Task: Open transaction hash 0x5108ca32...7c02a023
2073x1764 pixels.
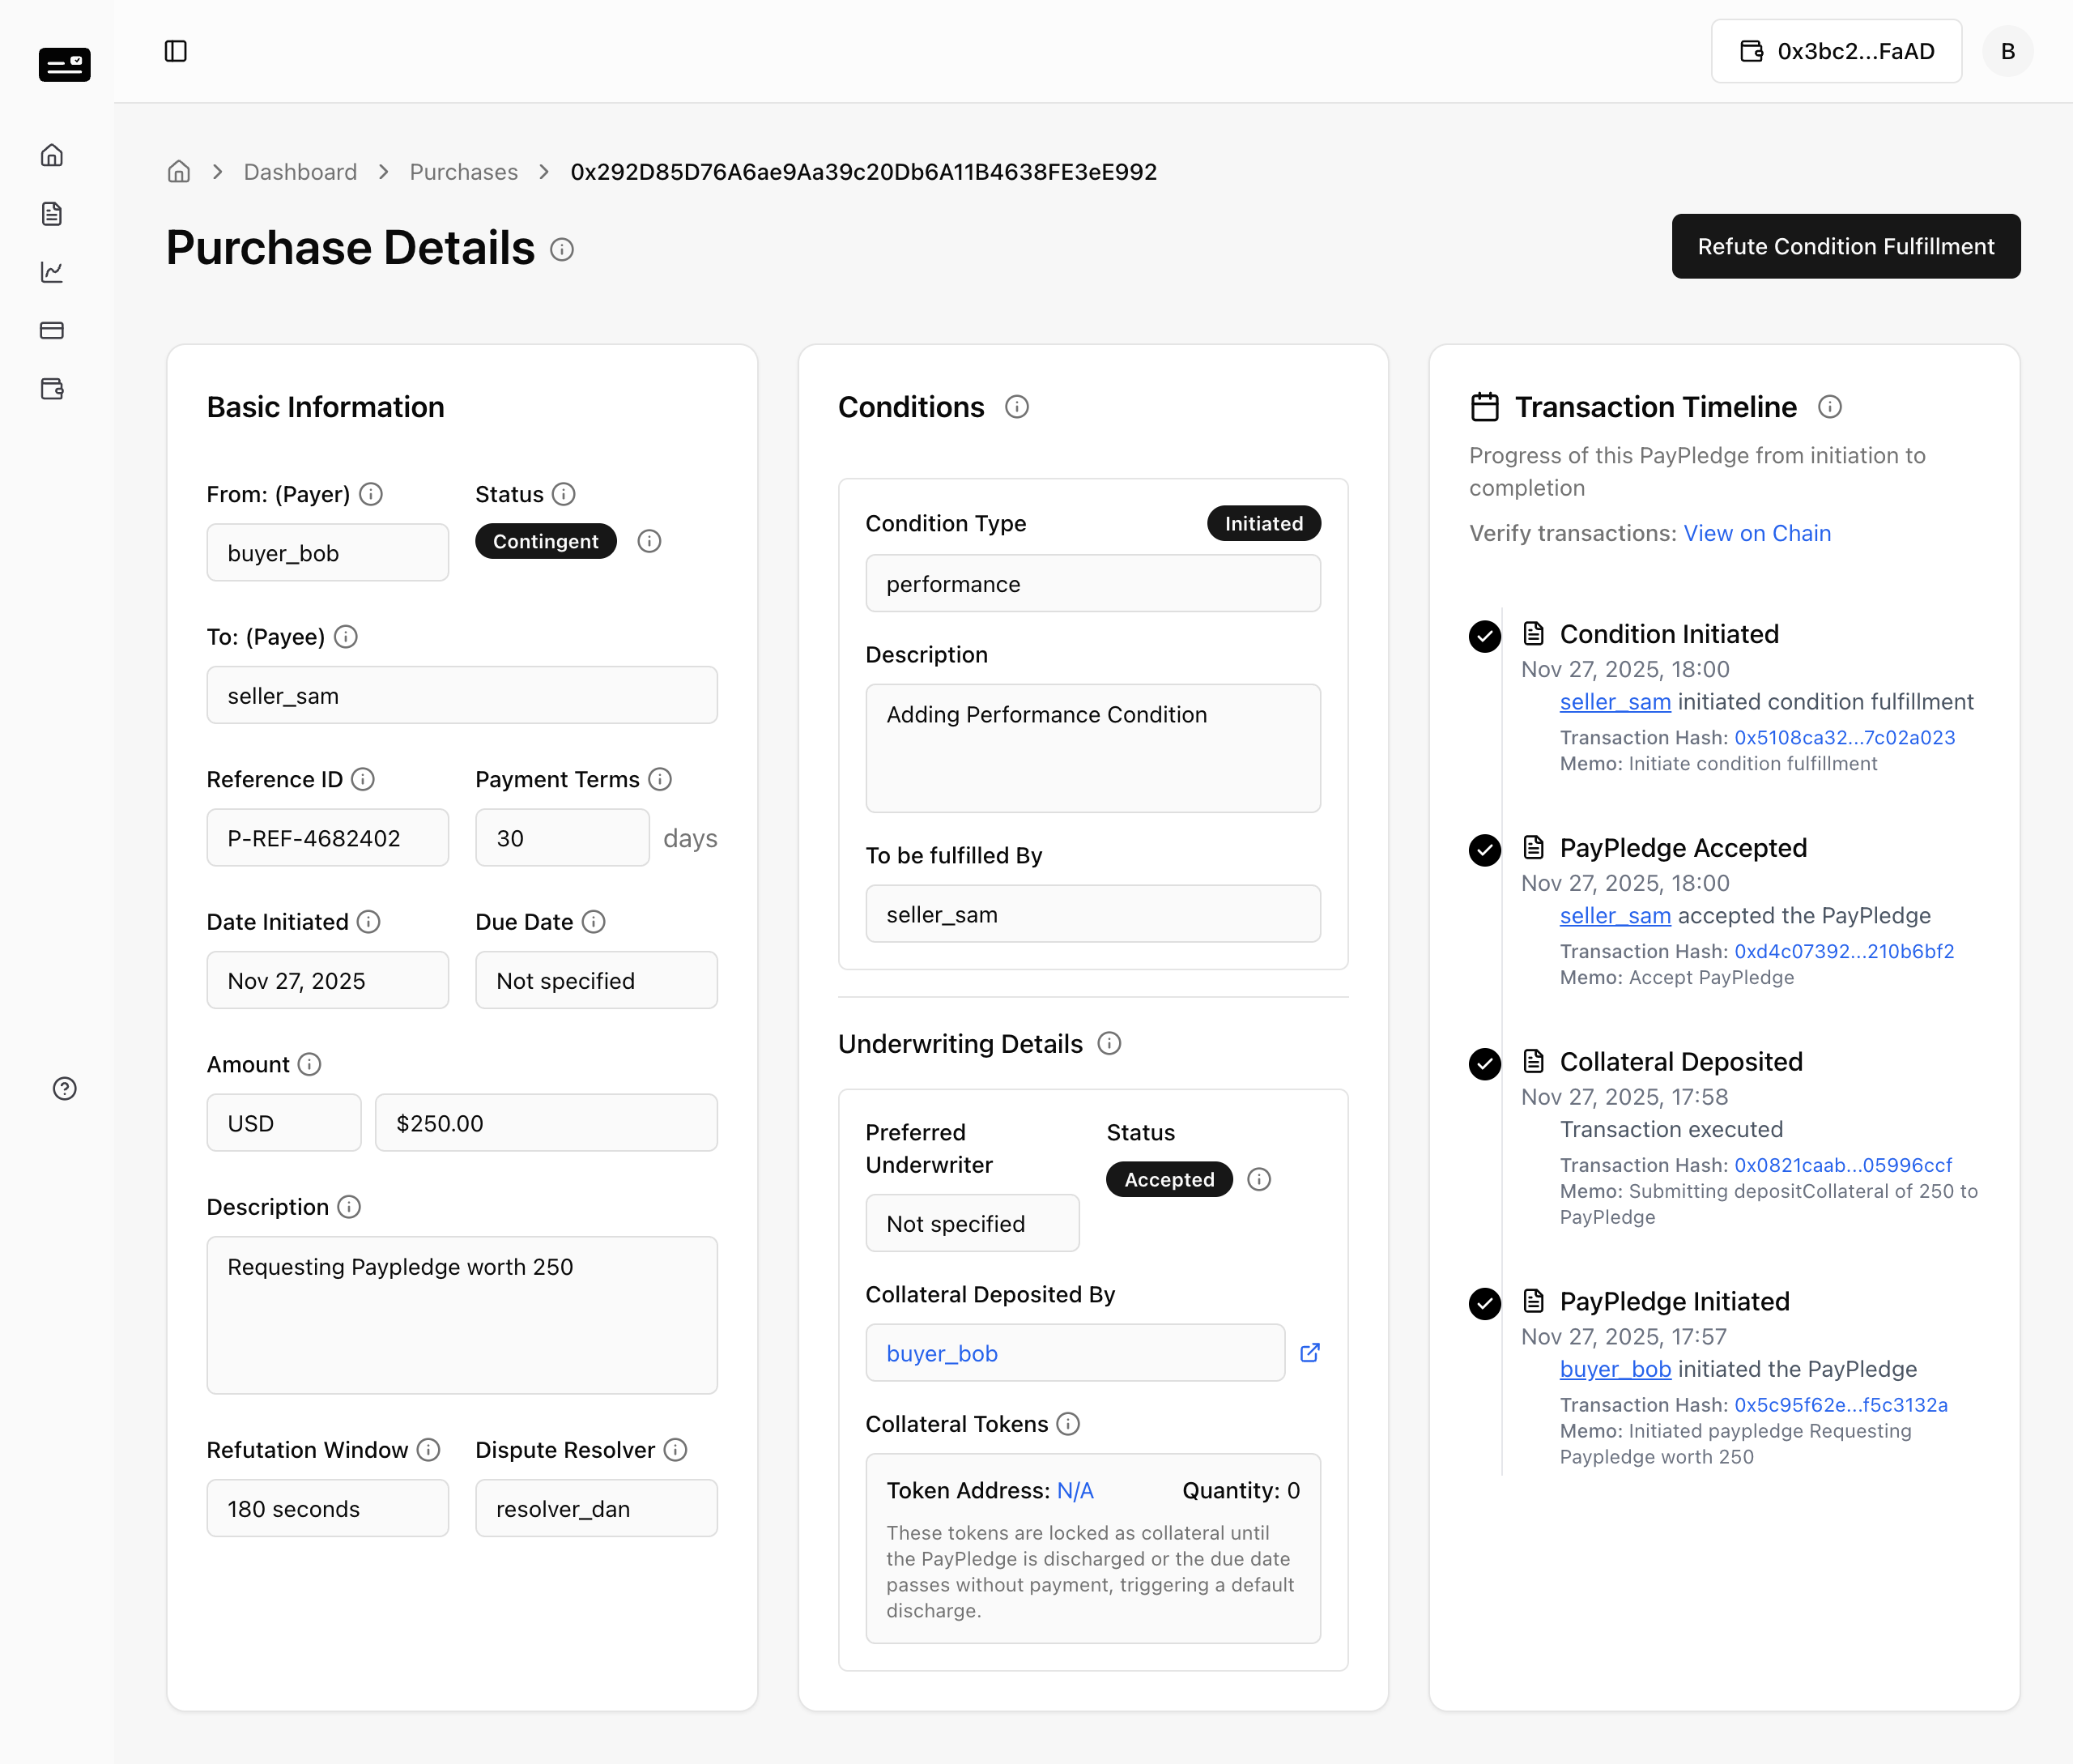Action: click(x=1845, y=737)
